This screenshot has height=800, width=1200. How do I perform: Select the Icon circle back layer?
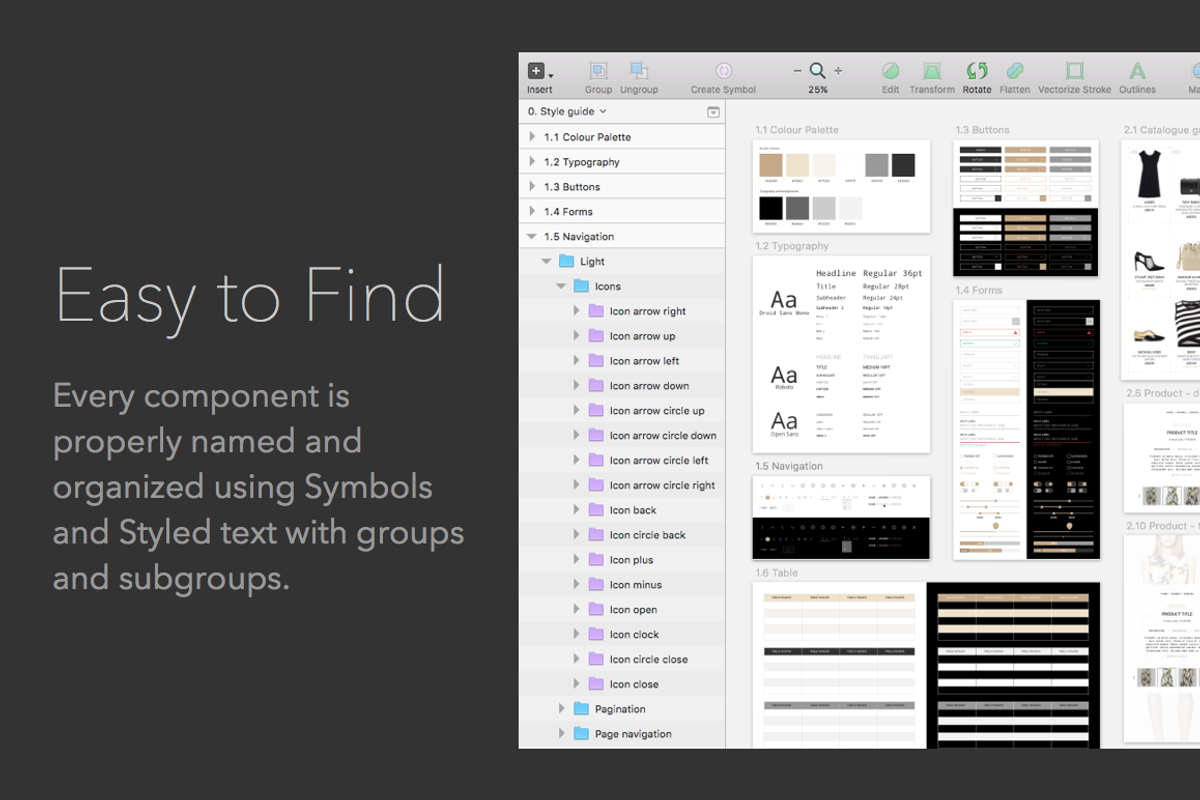622,535
